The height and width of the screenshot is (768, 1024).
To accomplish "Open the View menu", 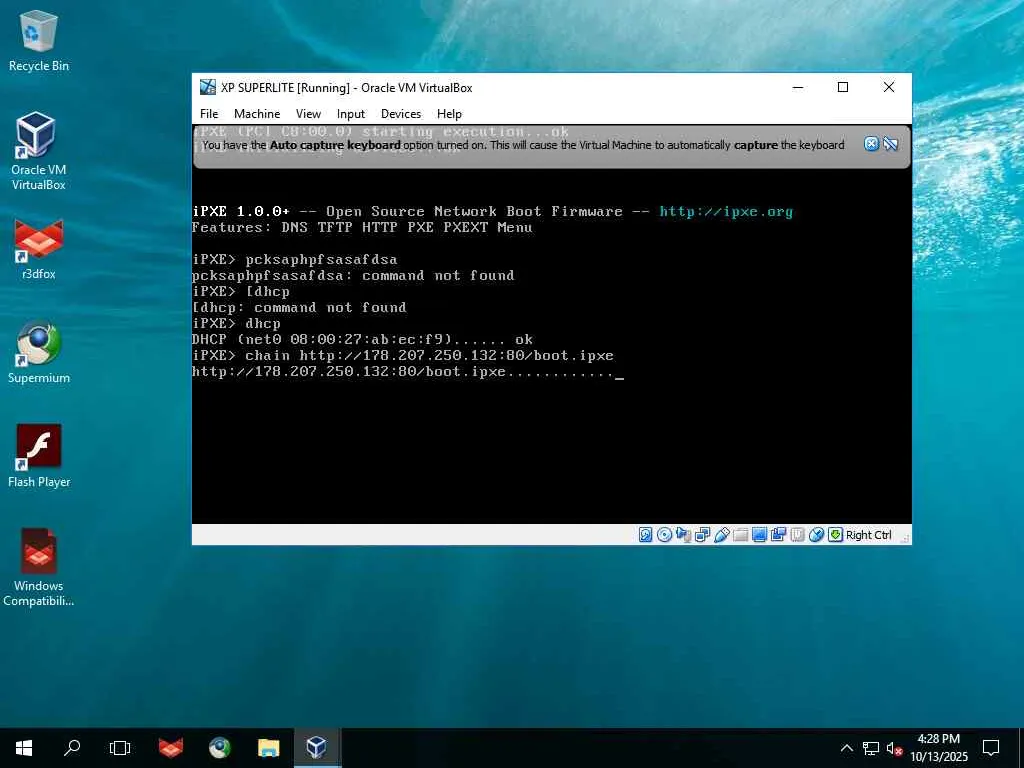I will click(308, 114).
